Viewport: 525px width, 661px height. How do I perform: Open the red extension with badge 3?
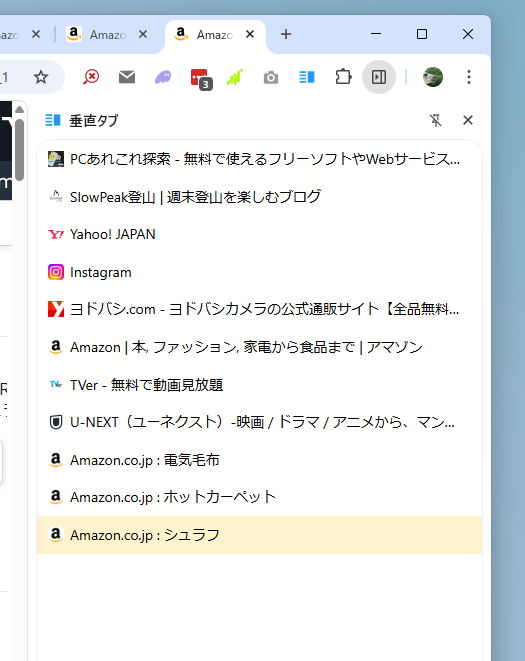201,79
